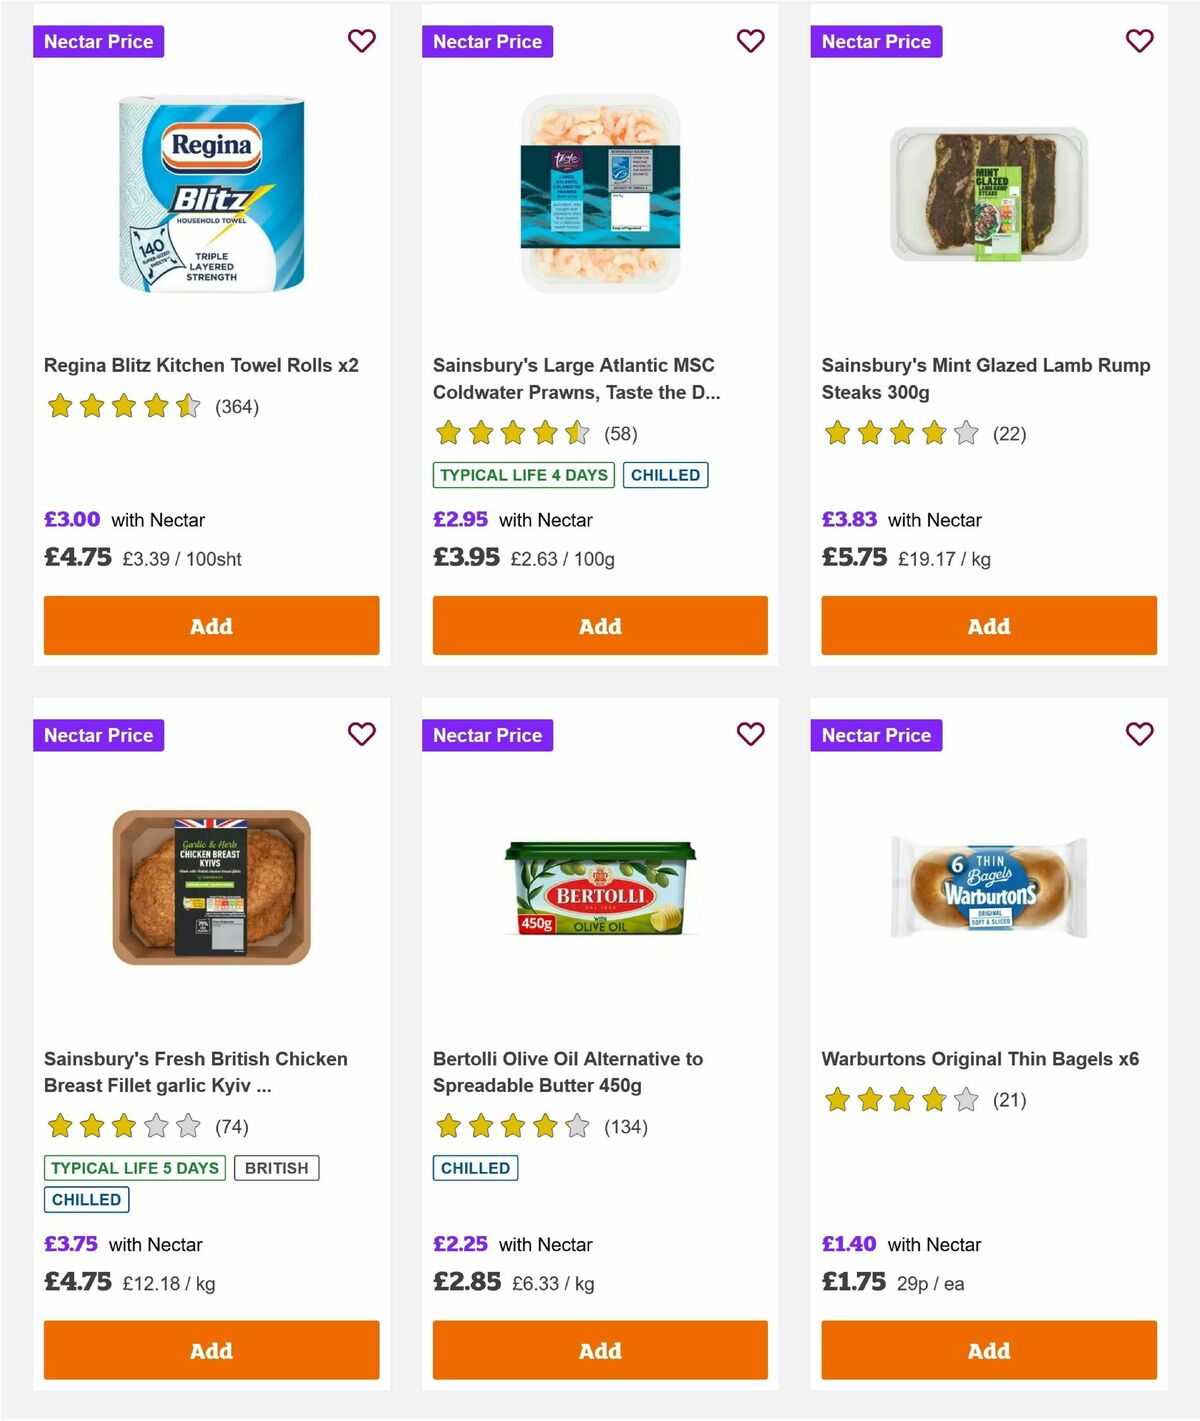
Task: Open the Regina Blitz product page via its title
Action: point(203,365)
